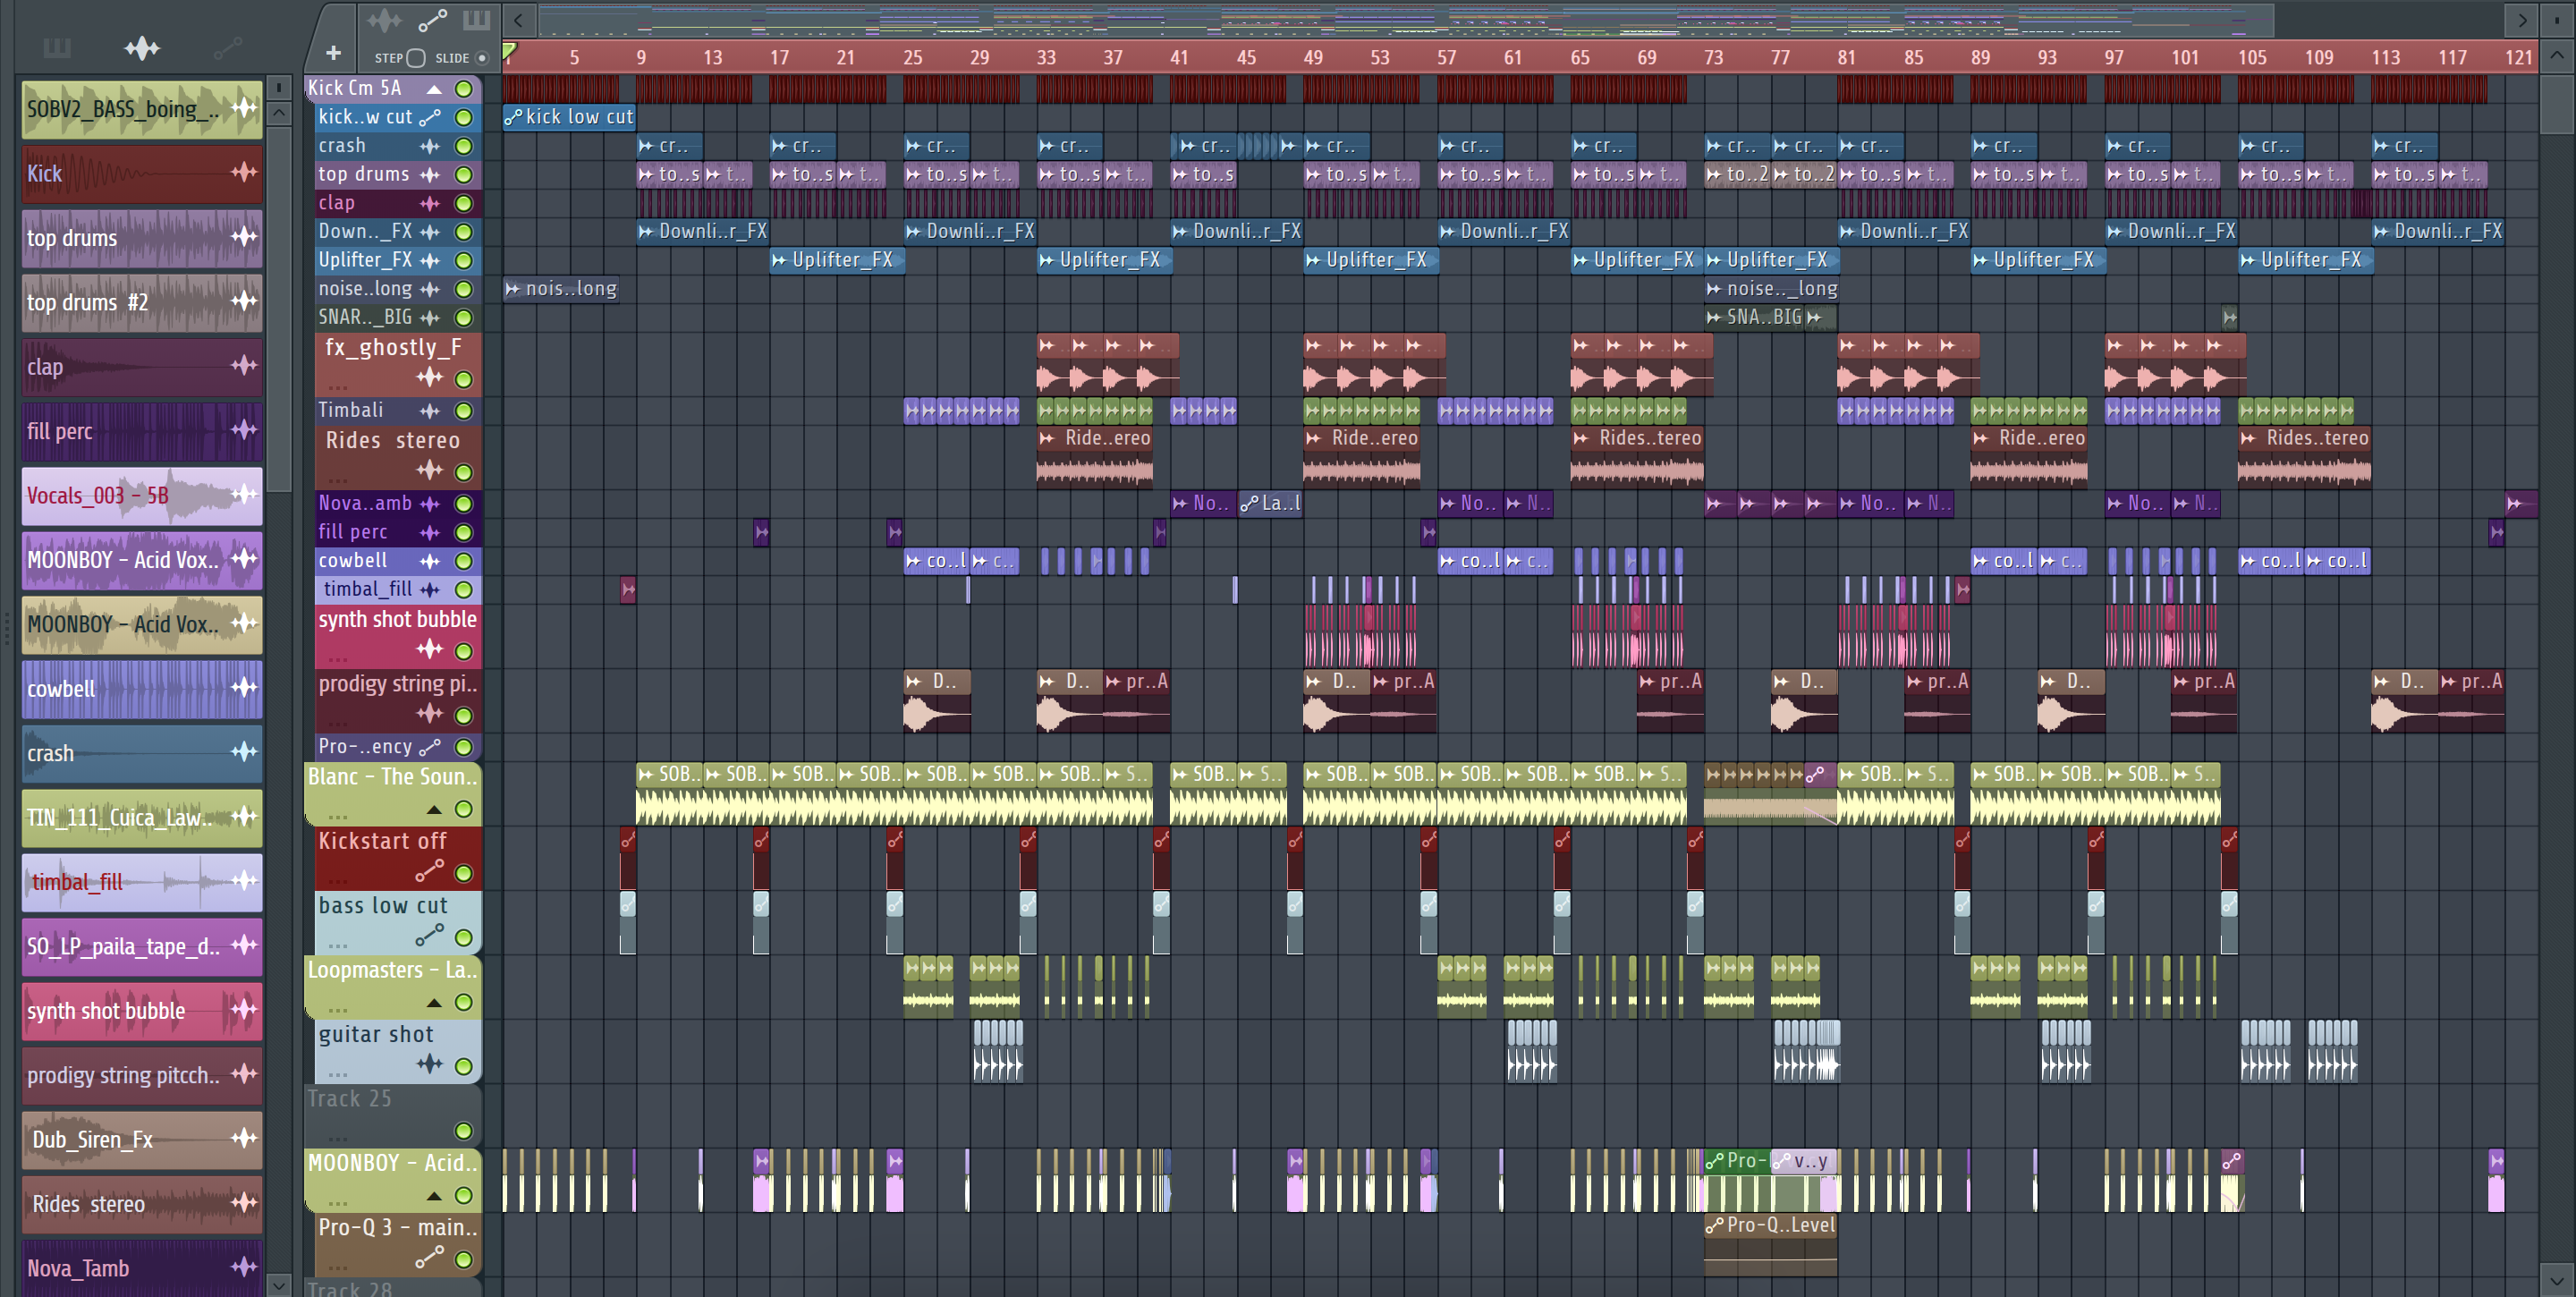Select Vocals_003 - 5B item in picker
2576x1297 pixels.
click(x=142, y=495)
